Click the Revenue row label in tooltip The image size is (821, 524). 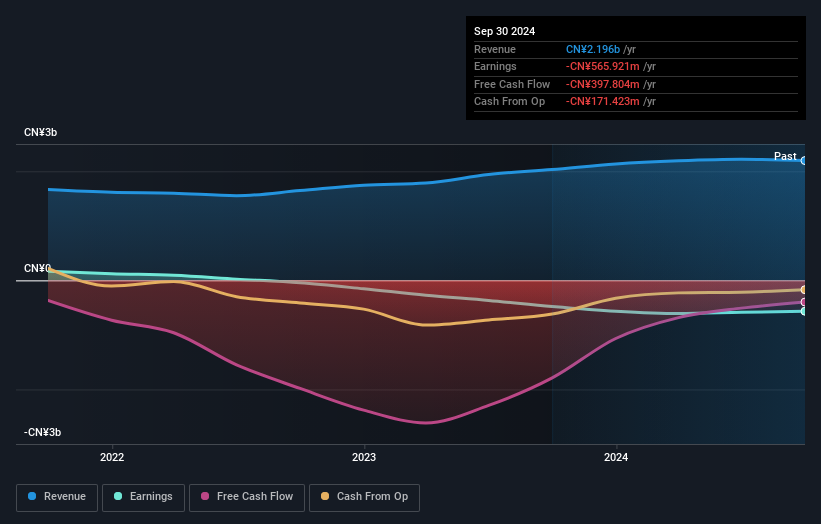[x=495, y=49]
